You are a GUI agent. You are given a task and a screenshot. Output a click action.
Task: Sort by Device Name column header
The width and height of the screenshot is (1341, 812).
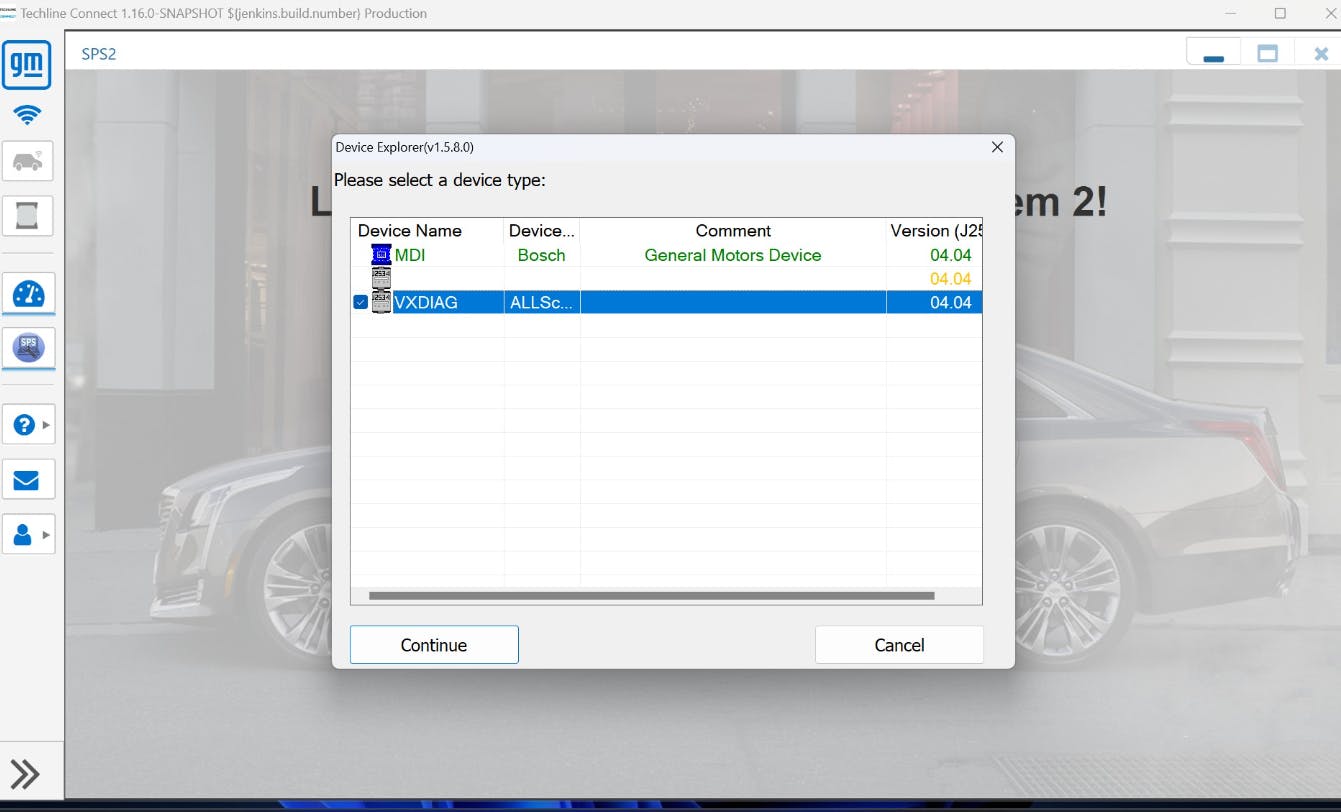click(410, 231)
